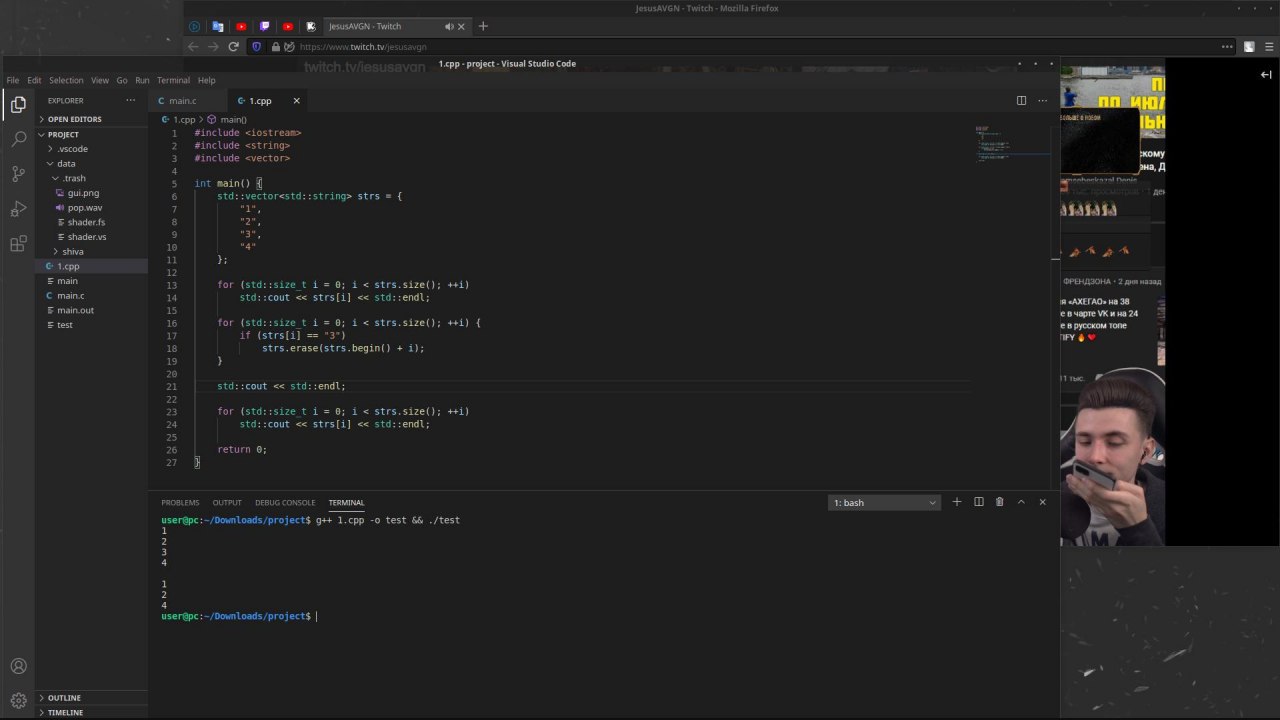Click the Firefox tracking protection shield

tap(257, 46)
